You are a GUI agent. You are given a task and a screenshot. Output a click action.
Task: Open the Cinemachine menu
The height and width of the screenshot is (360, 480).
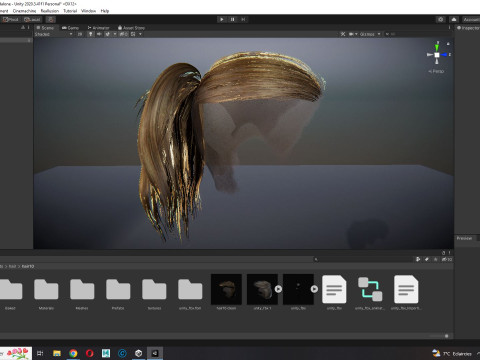tap(24, 11)
